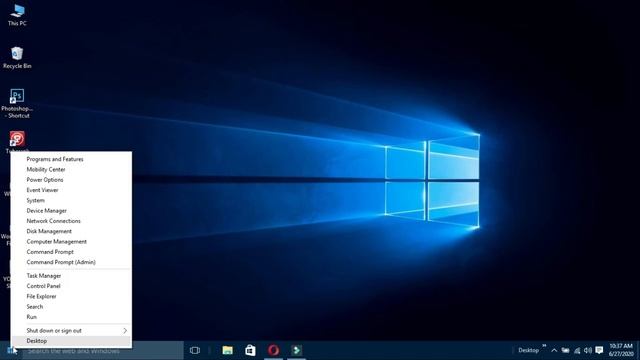Open Device Manager
Image resolution: width=640 pixels, height=360 pixels.
tap(71, 211)
